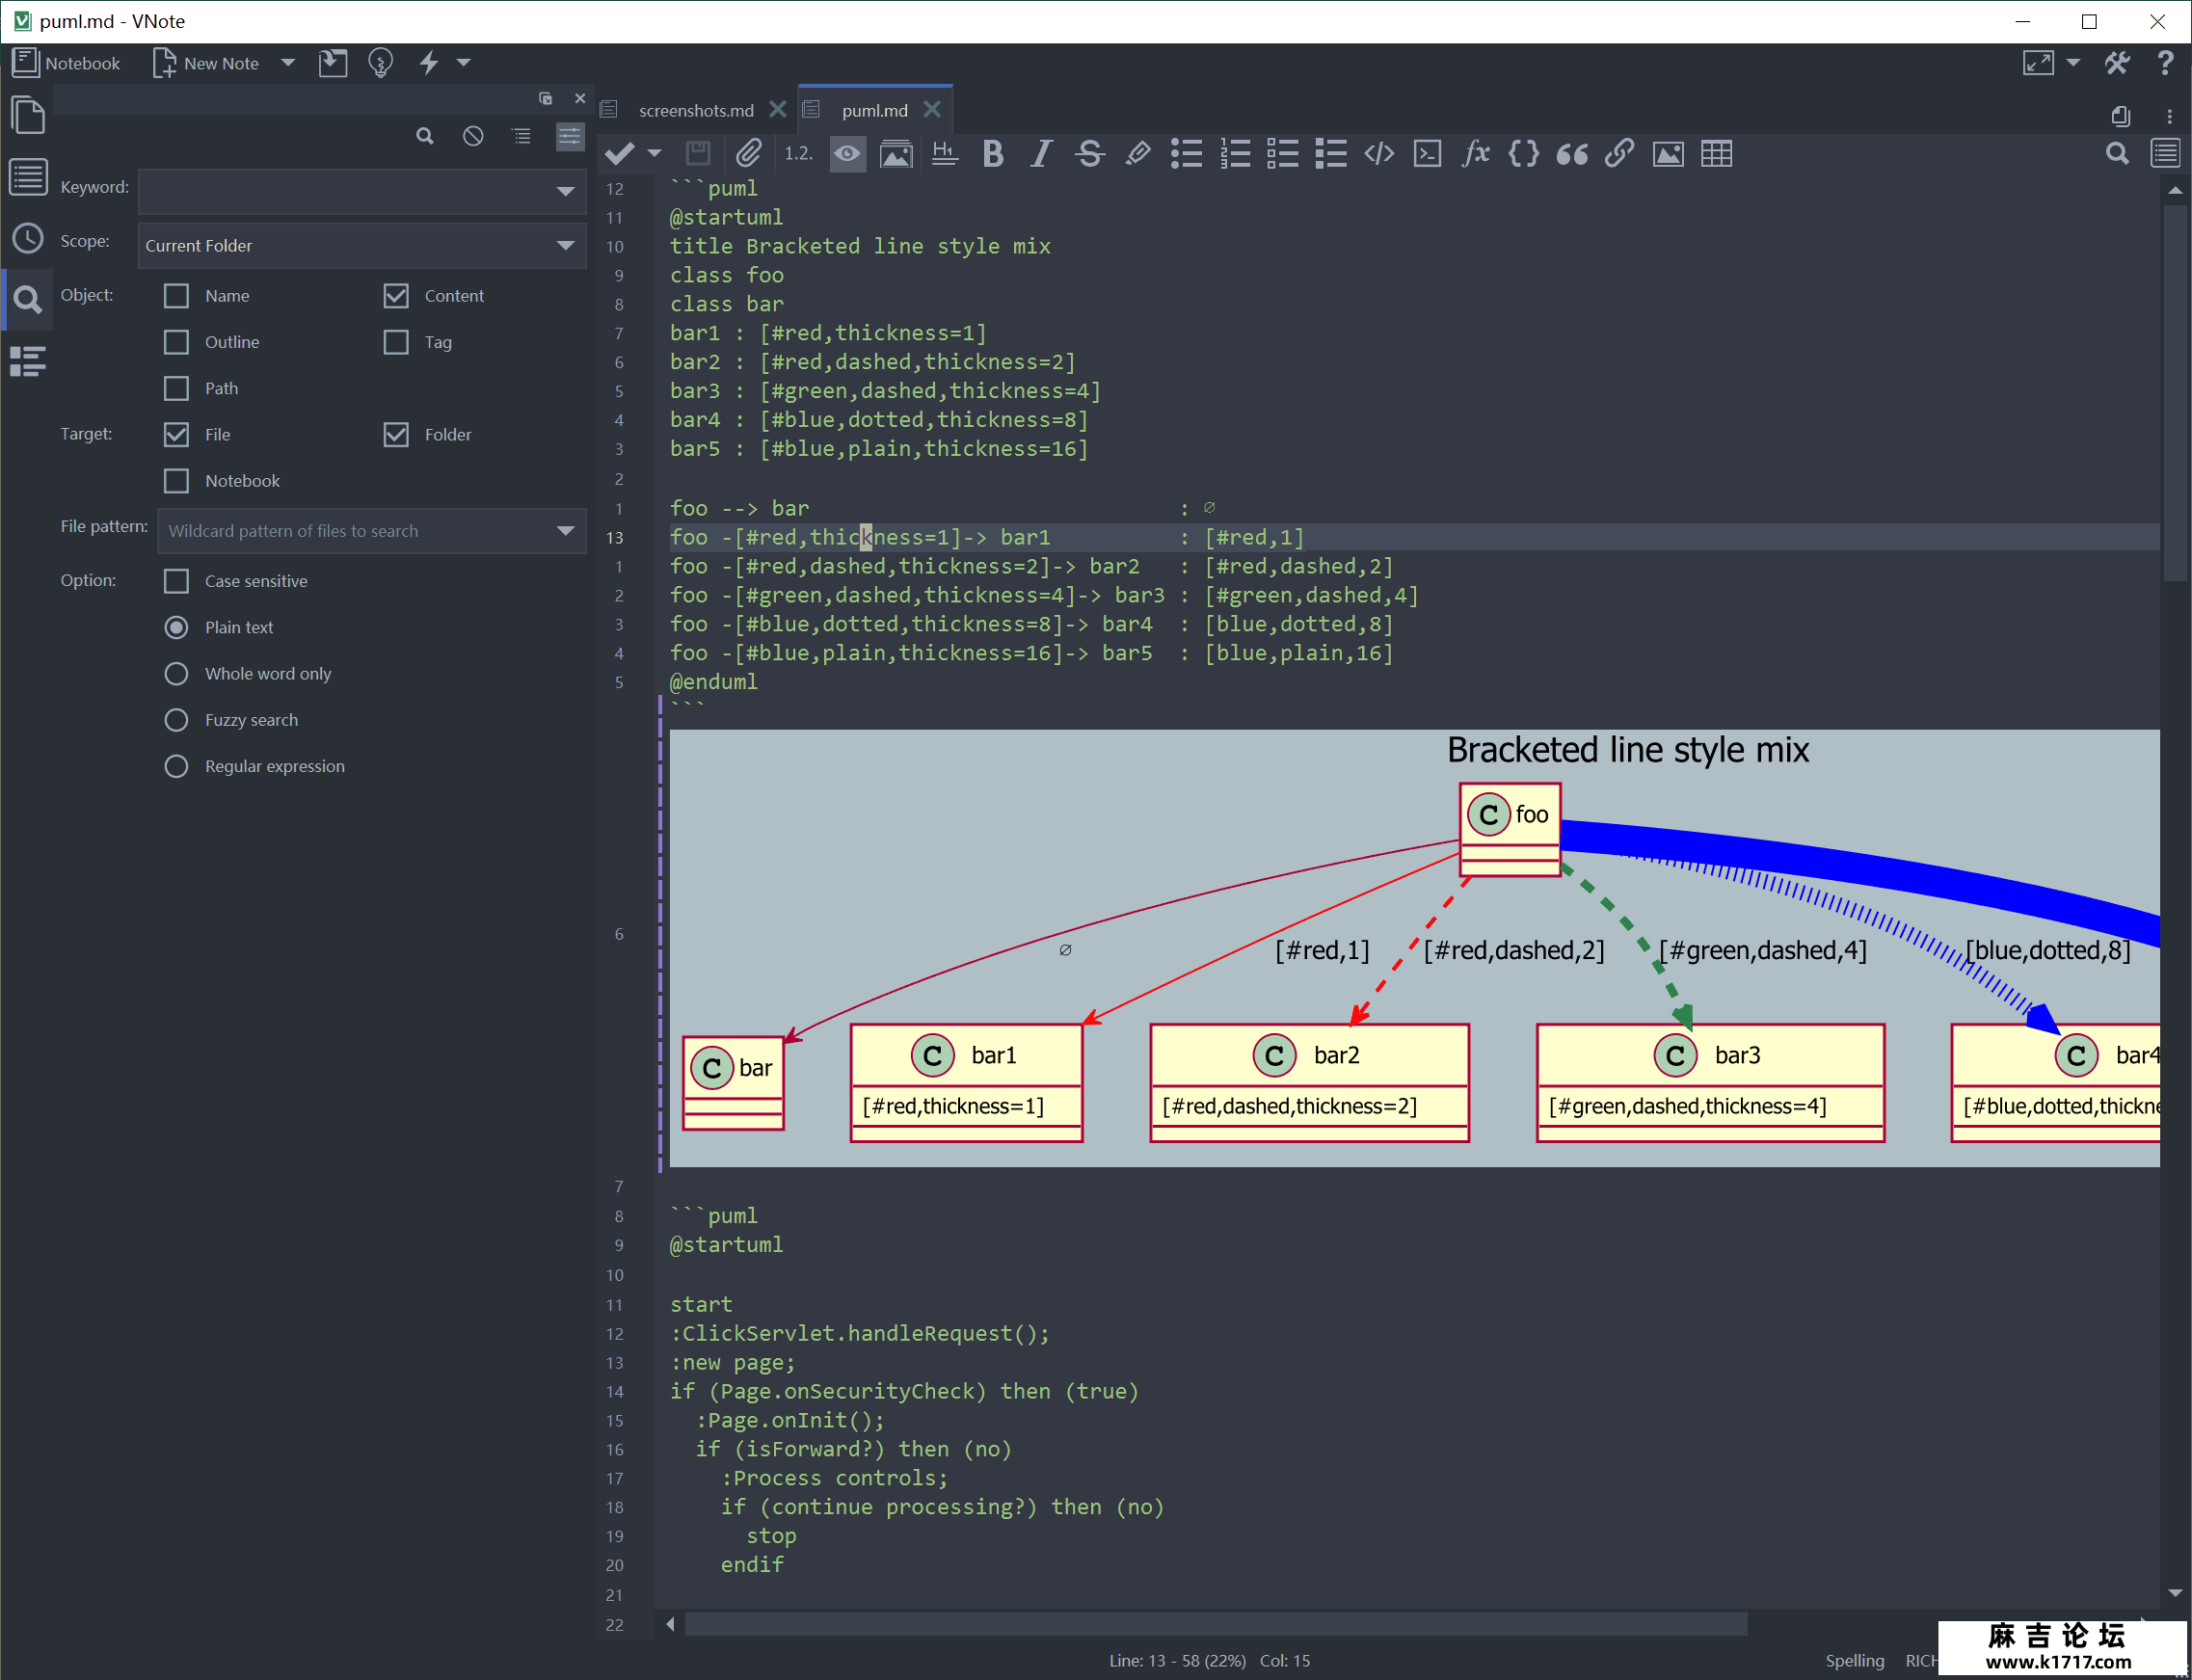Viewport: 2192px width, 1680px height.
Task: Open find in editor magnifier
Action: point(2117,154)
